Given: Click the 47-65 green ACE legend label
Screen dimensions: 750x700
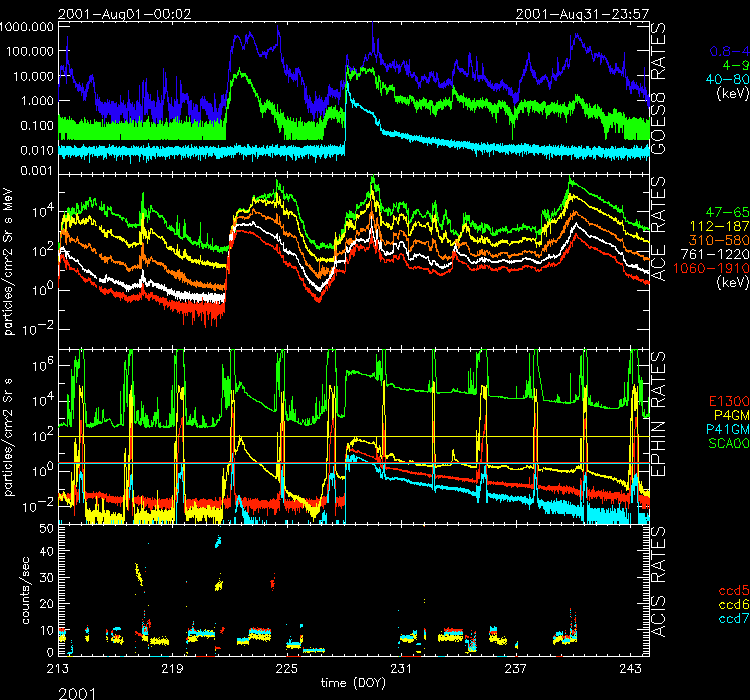Looking at the screenshot, I should pyautogui.click(x=722, y=215).
